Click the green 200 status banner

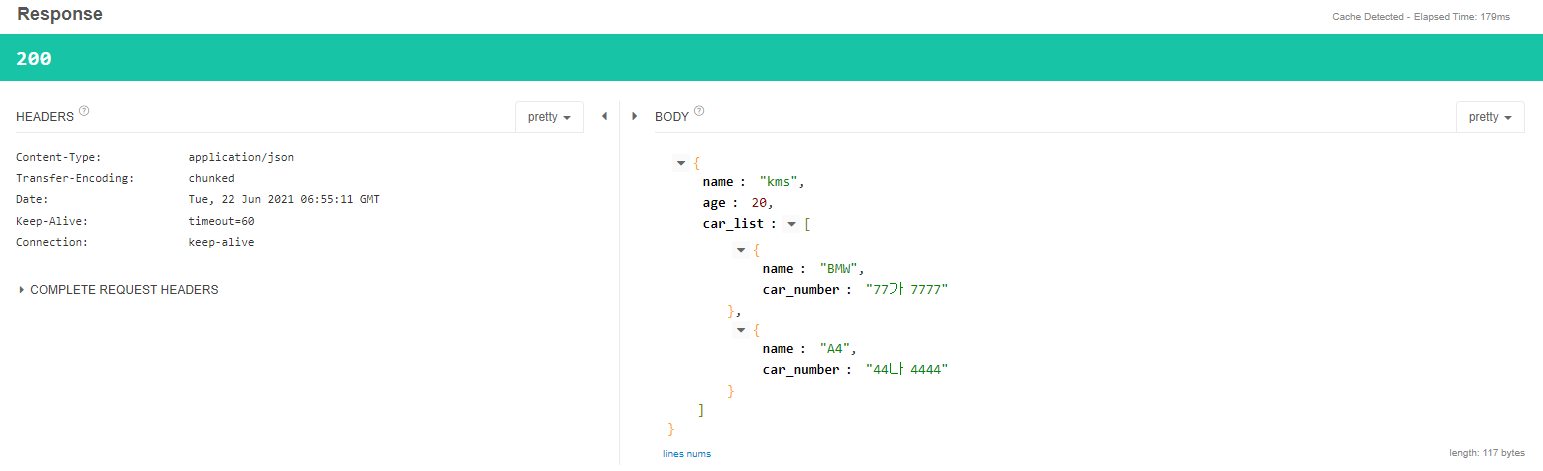pos(771,58)
